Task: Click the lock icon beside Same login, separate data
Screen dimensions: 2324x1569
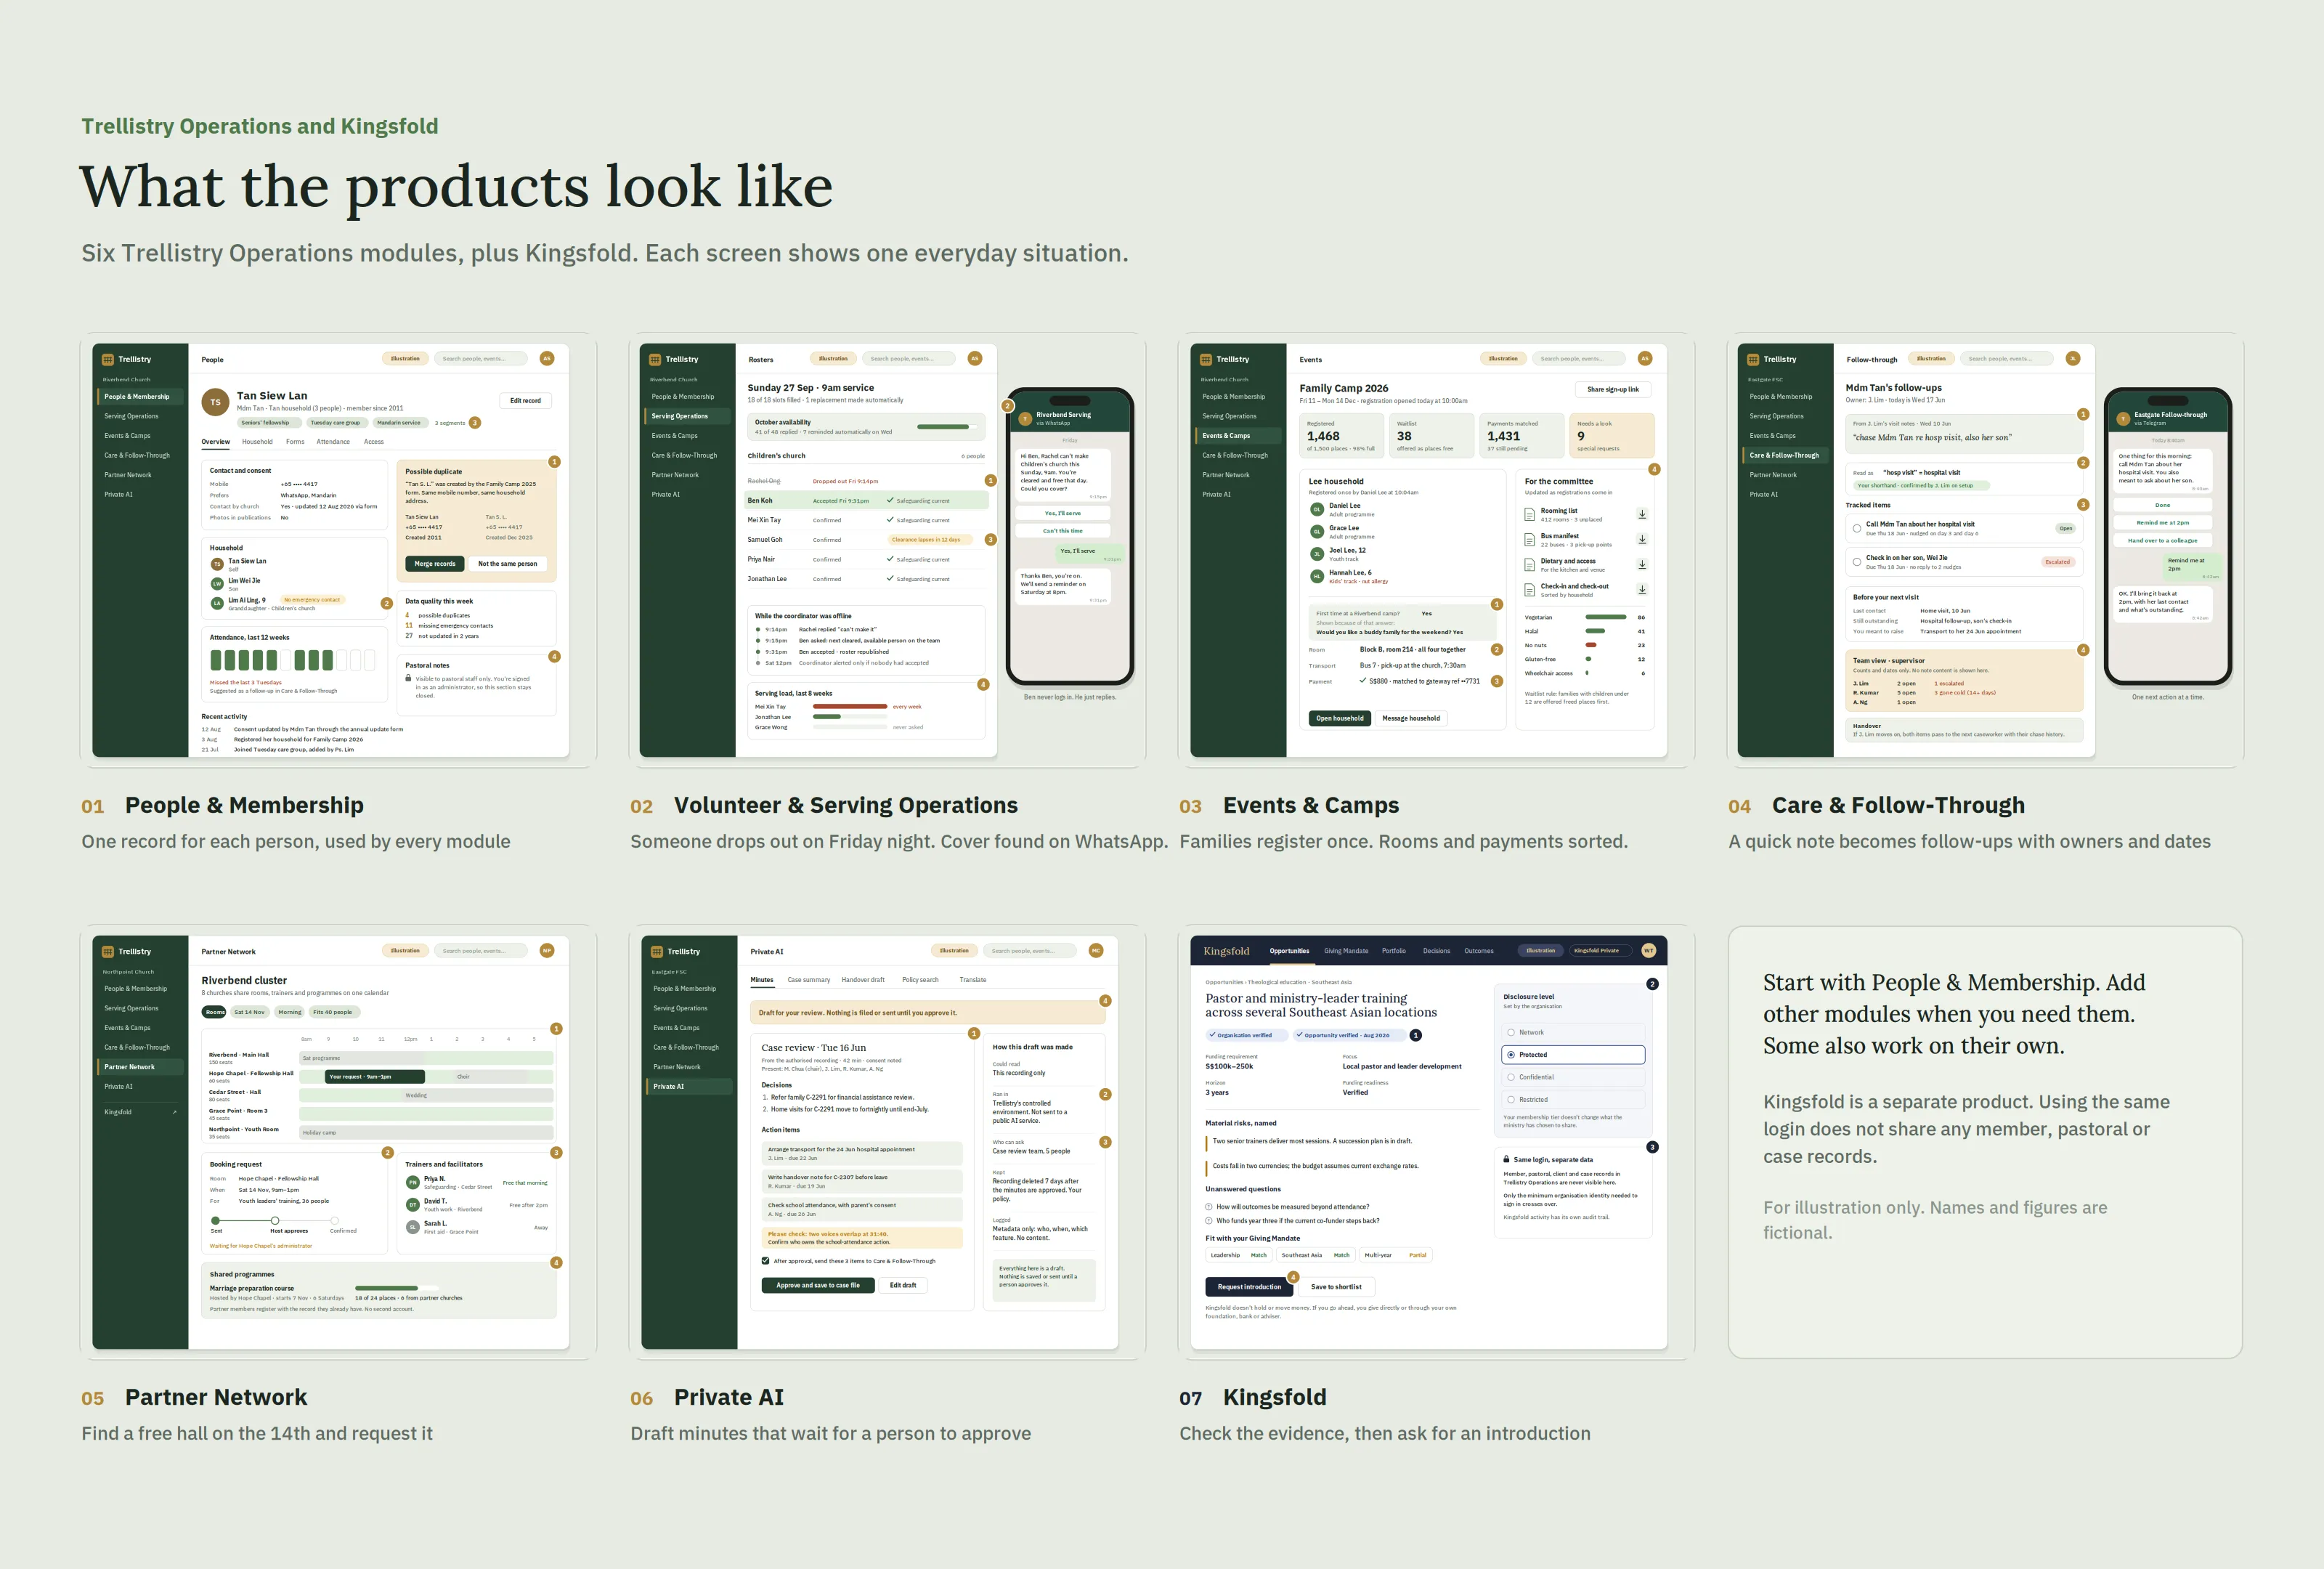Action: 1507,1159
